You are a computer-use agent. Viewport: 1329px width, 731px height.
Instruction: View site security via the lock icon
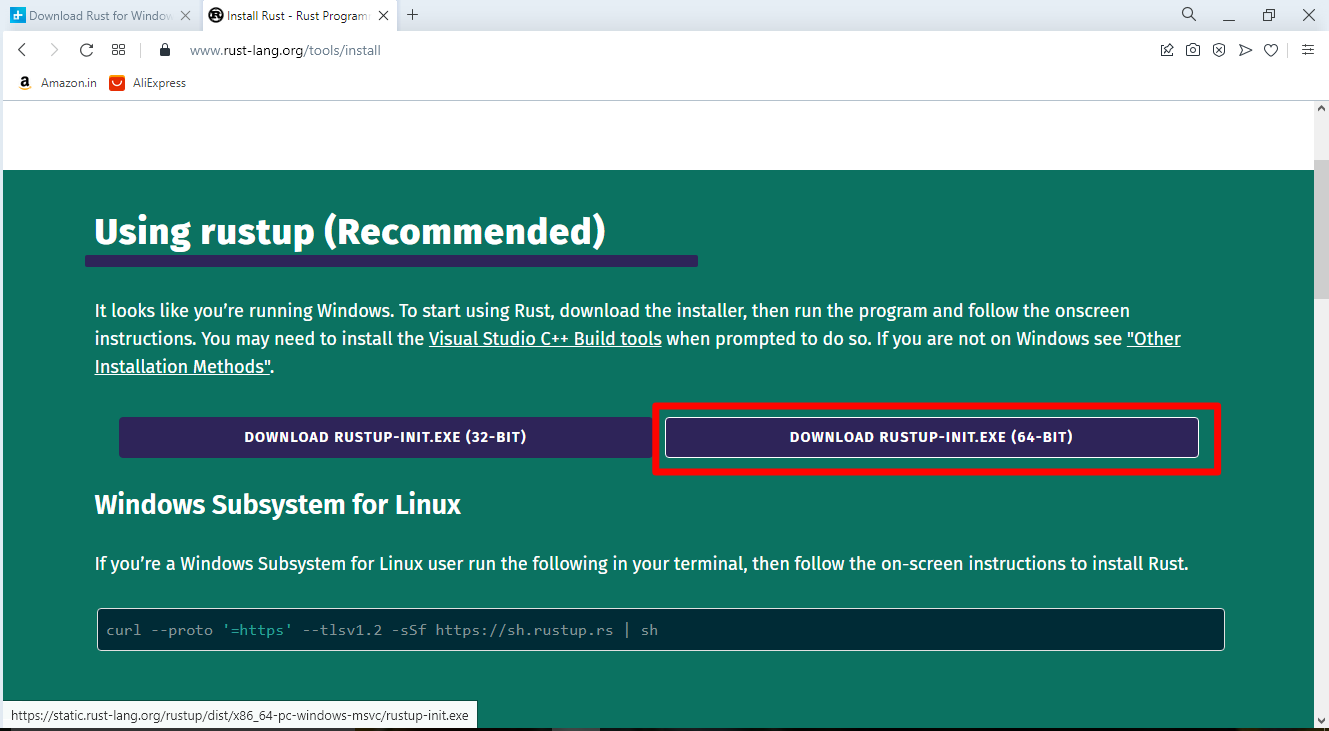164,49
